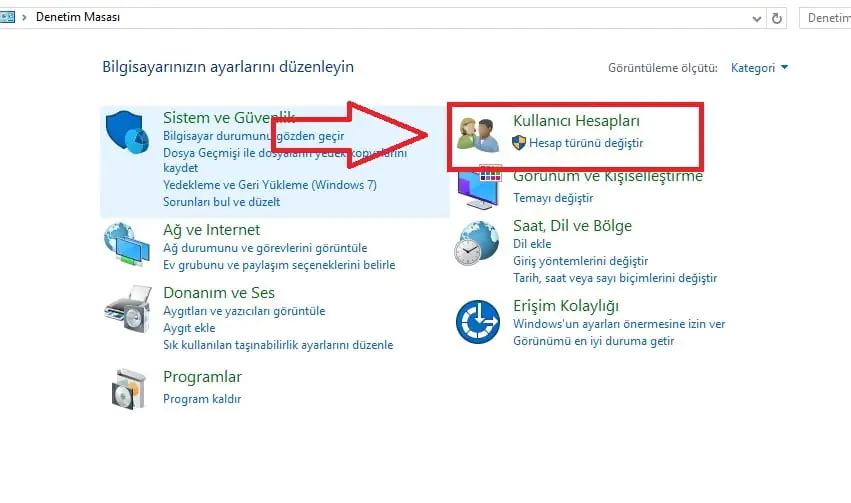Click shield icon beside Hesap türünü değiştir
This screenshot has height=503, width=851.
pos(519,143)
